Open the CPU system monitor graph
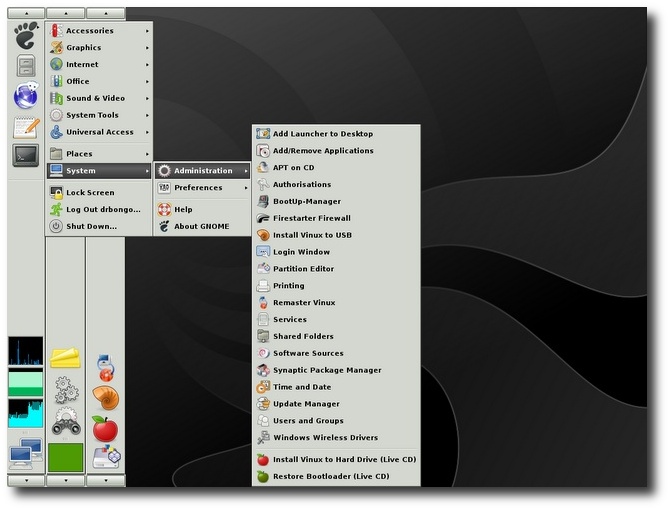Screen dimensions: 670x510 [x=26, y=351]
